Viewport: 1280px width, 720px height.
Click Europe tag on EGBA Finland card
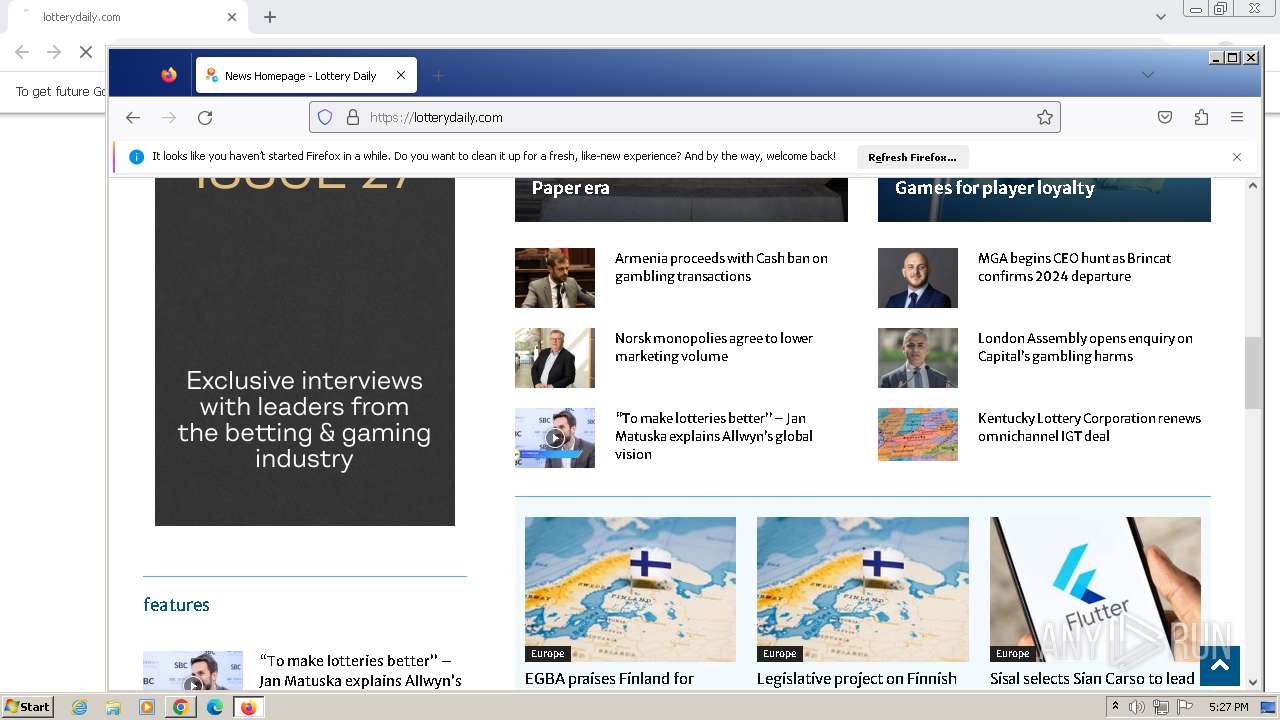pyautogui.click(x=547, y=654)
